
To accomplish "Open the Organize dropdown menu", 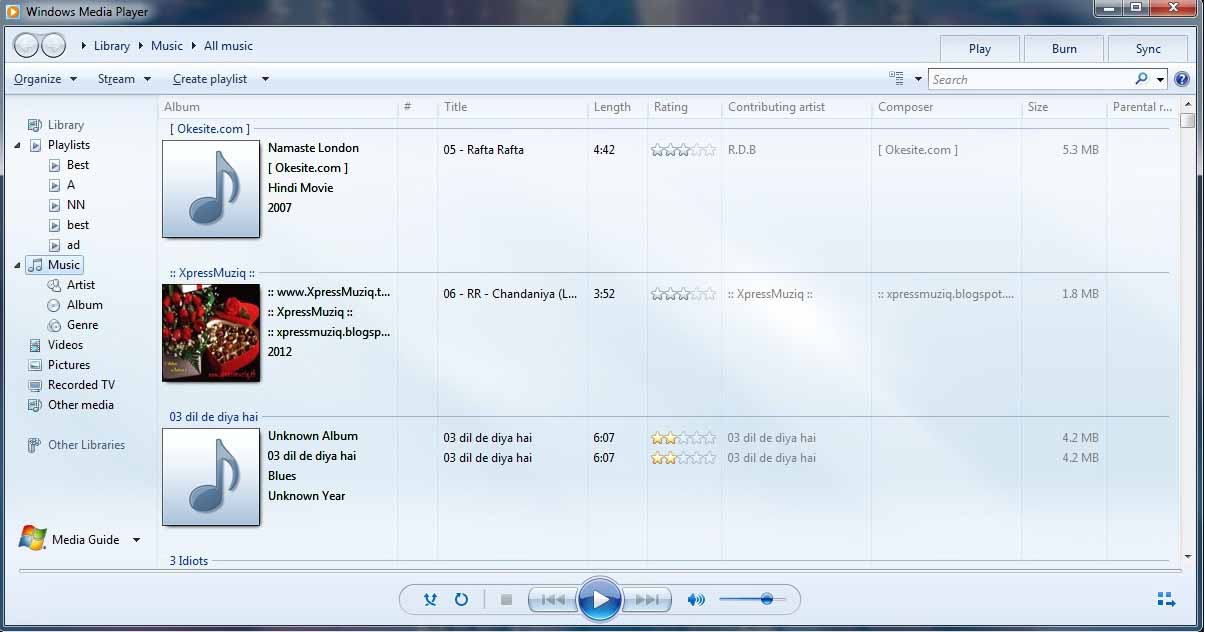I will coord(45,79).
